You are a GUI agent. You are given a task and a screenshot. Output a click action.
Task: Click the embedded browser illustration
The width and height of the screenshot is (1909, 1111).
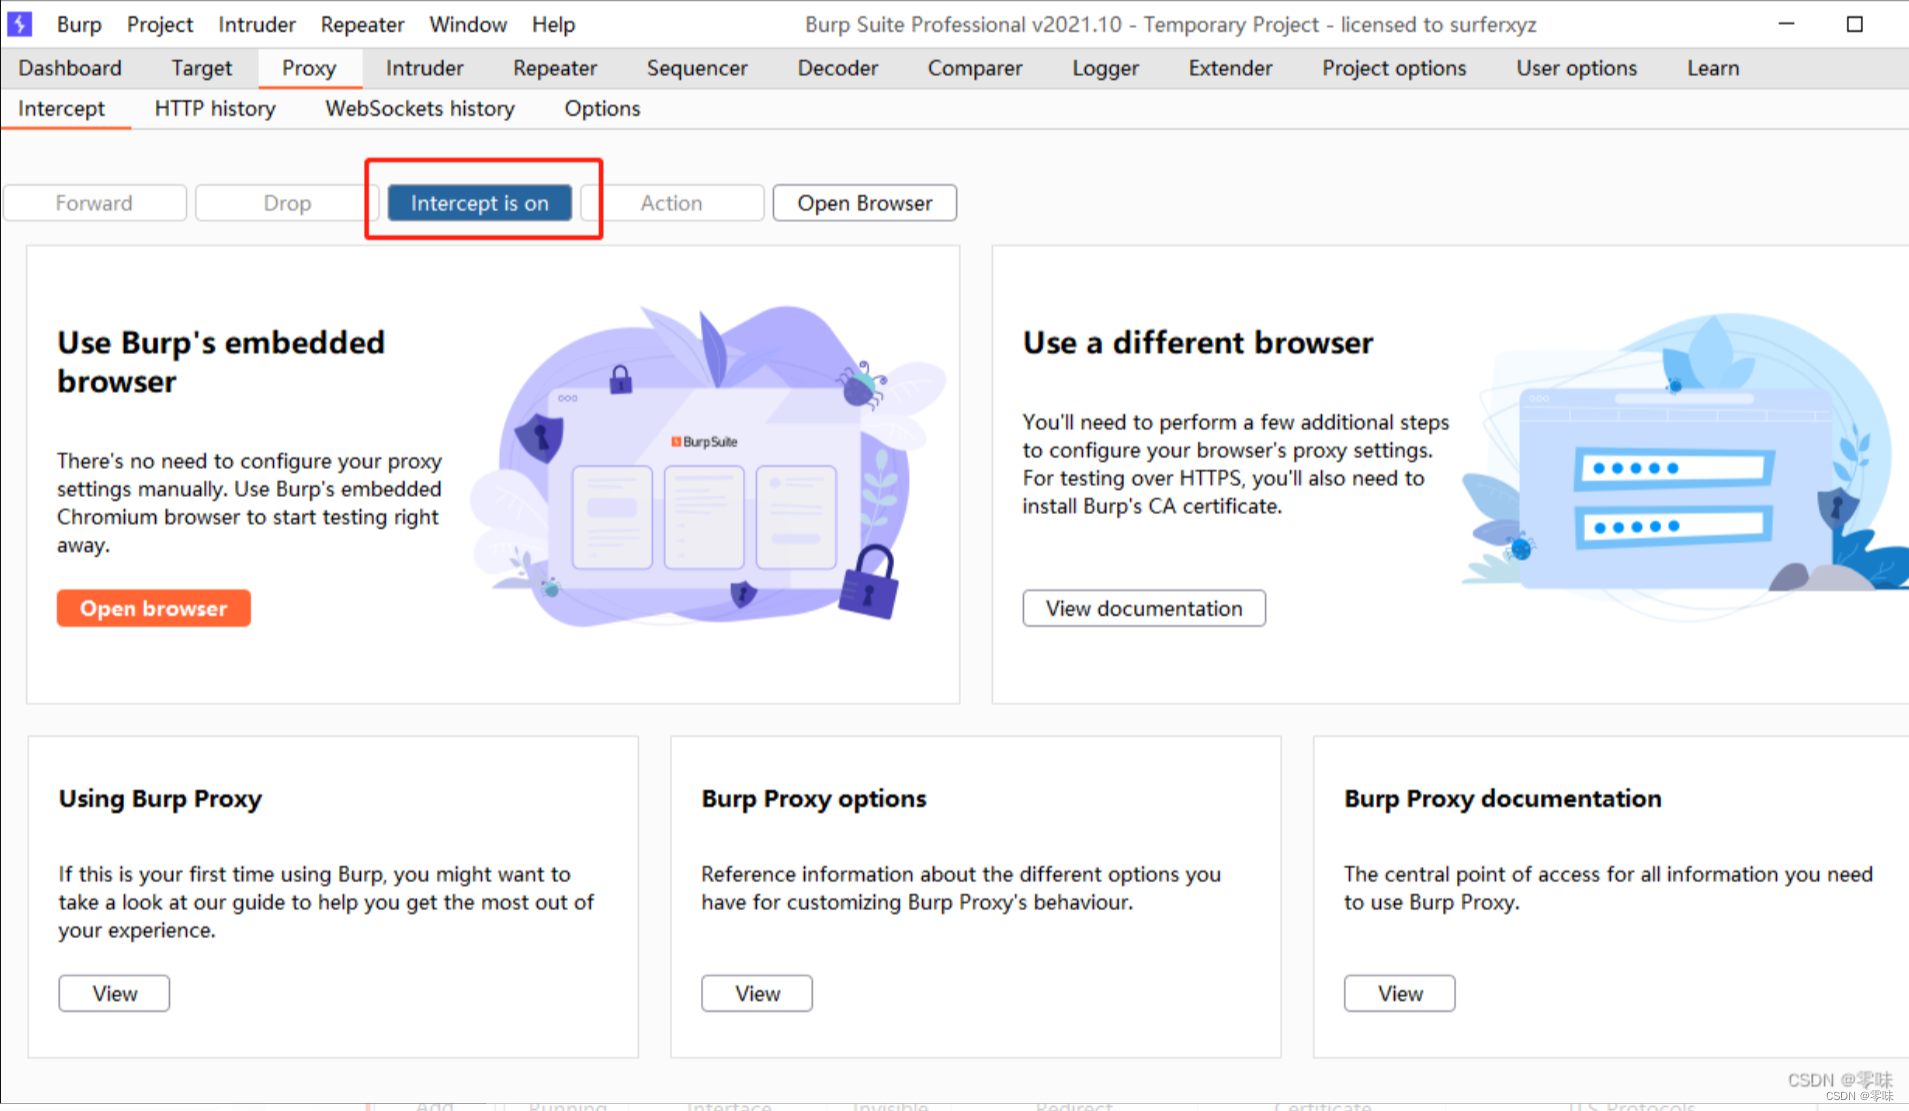708,465
